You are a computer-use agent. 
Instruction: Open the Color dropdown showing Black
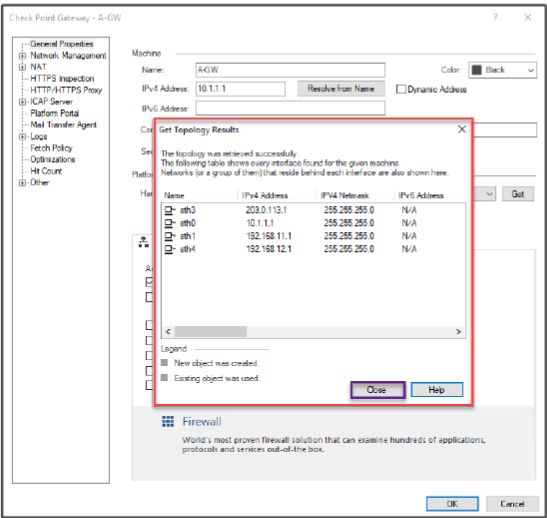pos(502,70)
